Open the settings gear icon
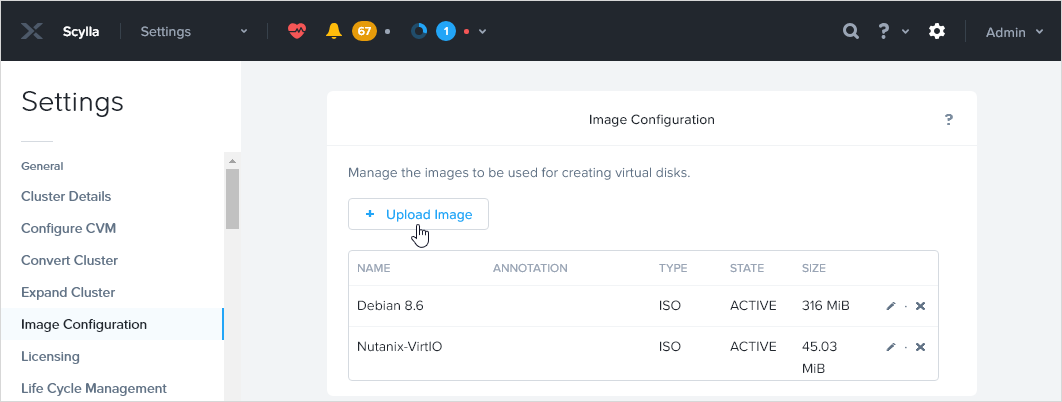The height and width of the screenshot is (402, 1062). [x=937, y=31]
